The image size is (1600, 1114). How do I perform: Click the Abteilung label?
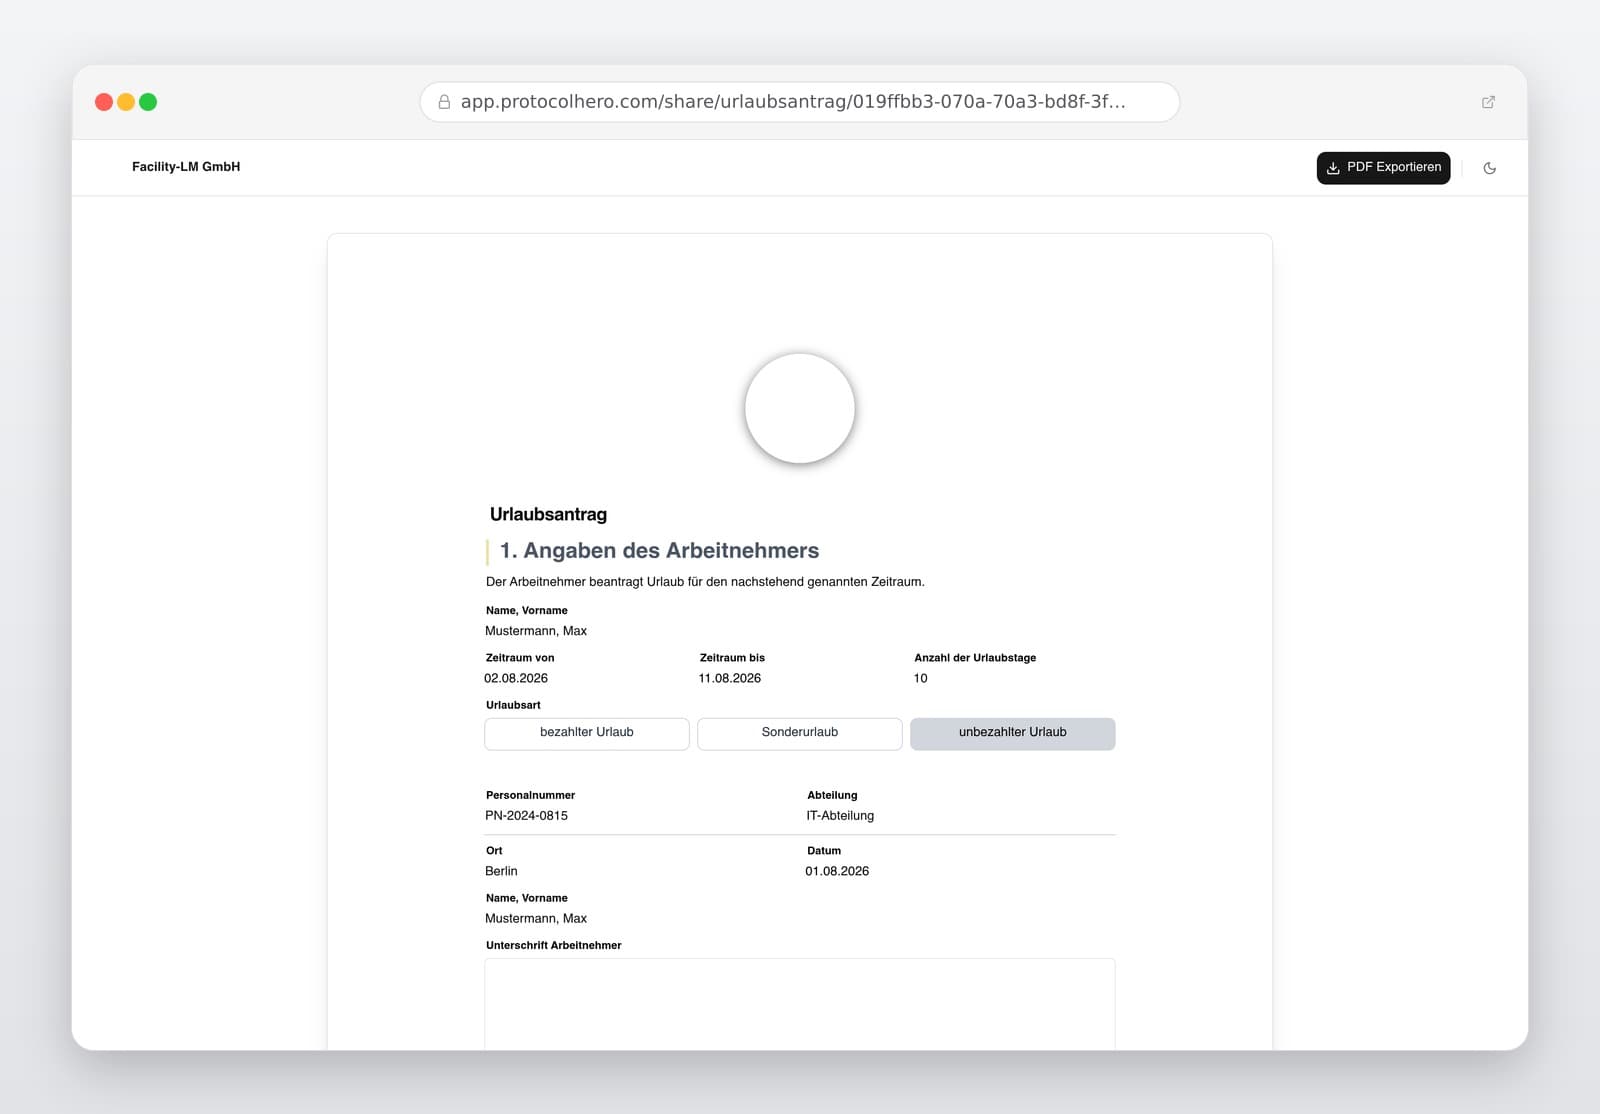[832, 796]
